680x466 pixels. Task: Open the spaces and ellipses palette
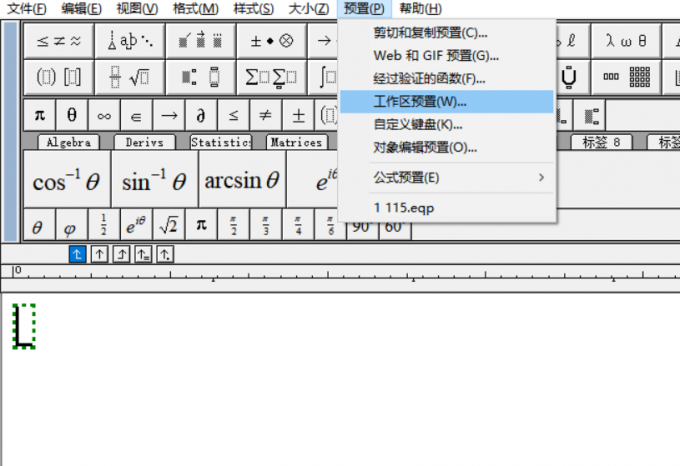pyautogui.click(x=130, y=41)
